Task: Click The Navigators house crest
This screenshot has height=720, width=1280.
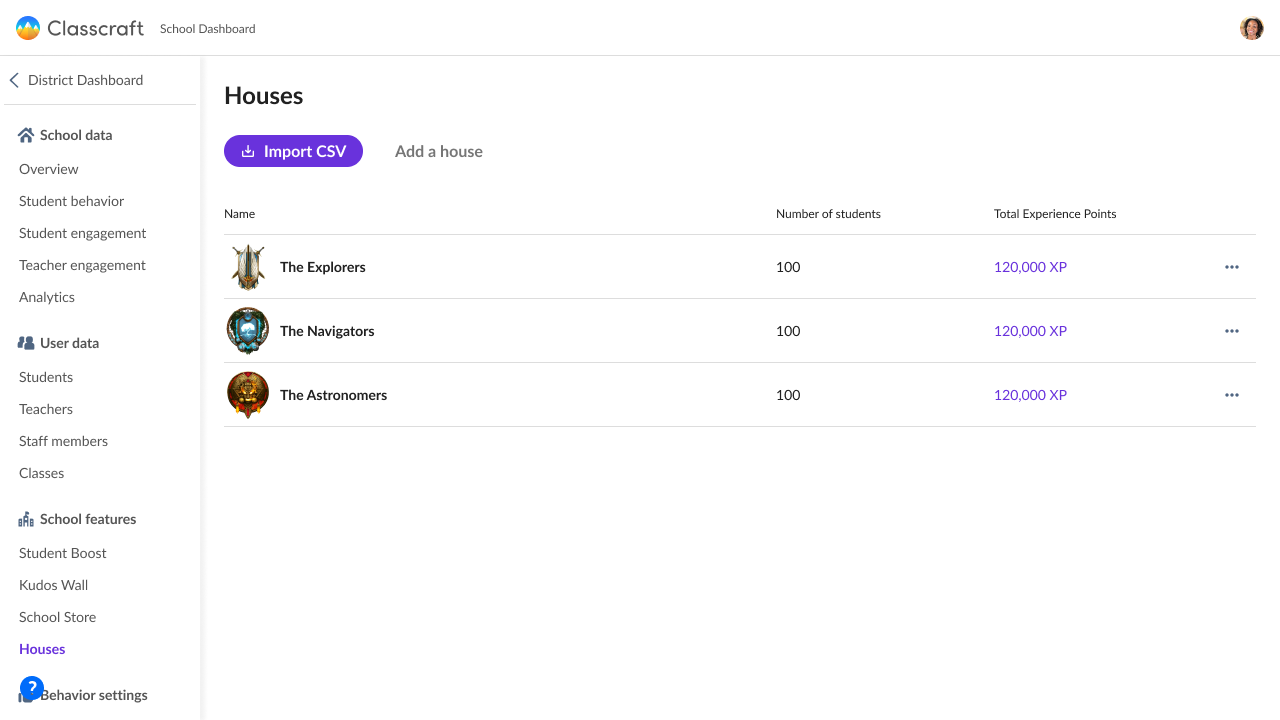Action: pos(248,331)
